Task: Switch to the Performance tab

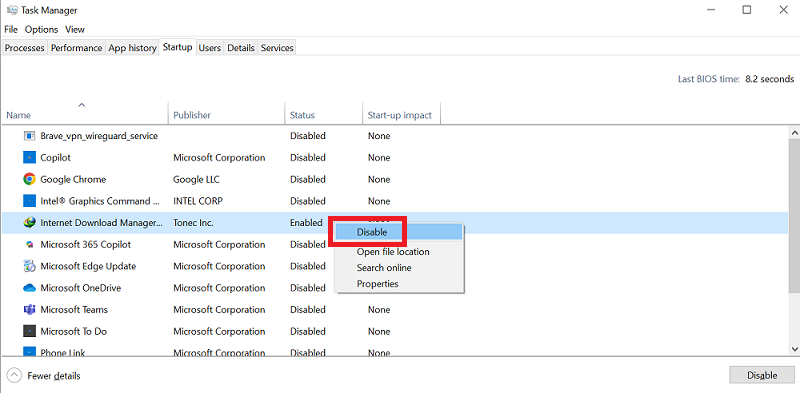Action: click(x=77, y=47)
